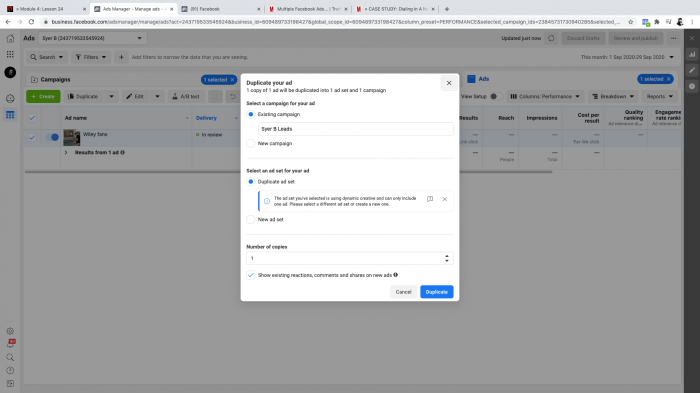Switch to Module 4: Lesson 24 browser tab
700x393 pixels.
tap(47, 9)
